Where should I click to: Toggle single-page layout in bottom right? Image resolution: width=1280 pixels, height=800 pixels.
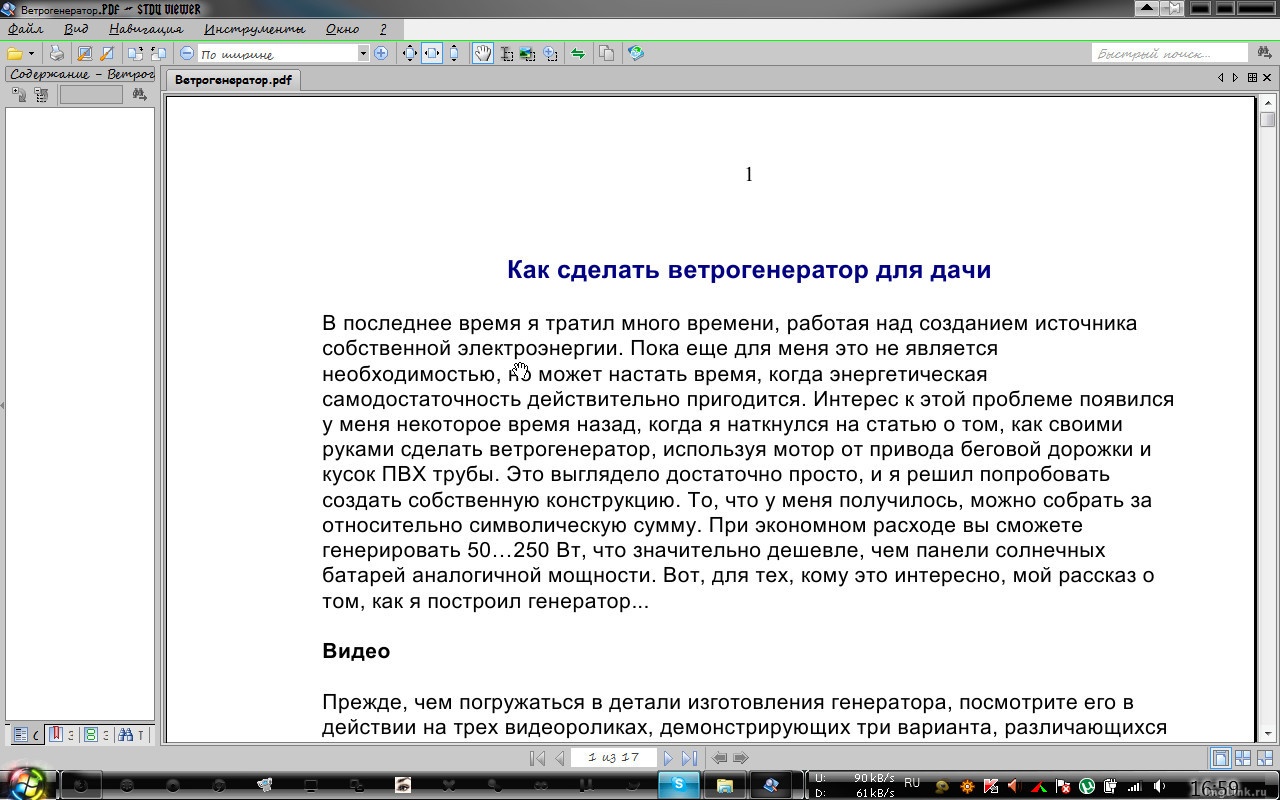coord(1221,759)
